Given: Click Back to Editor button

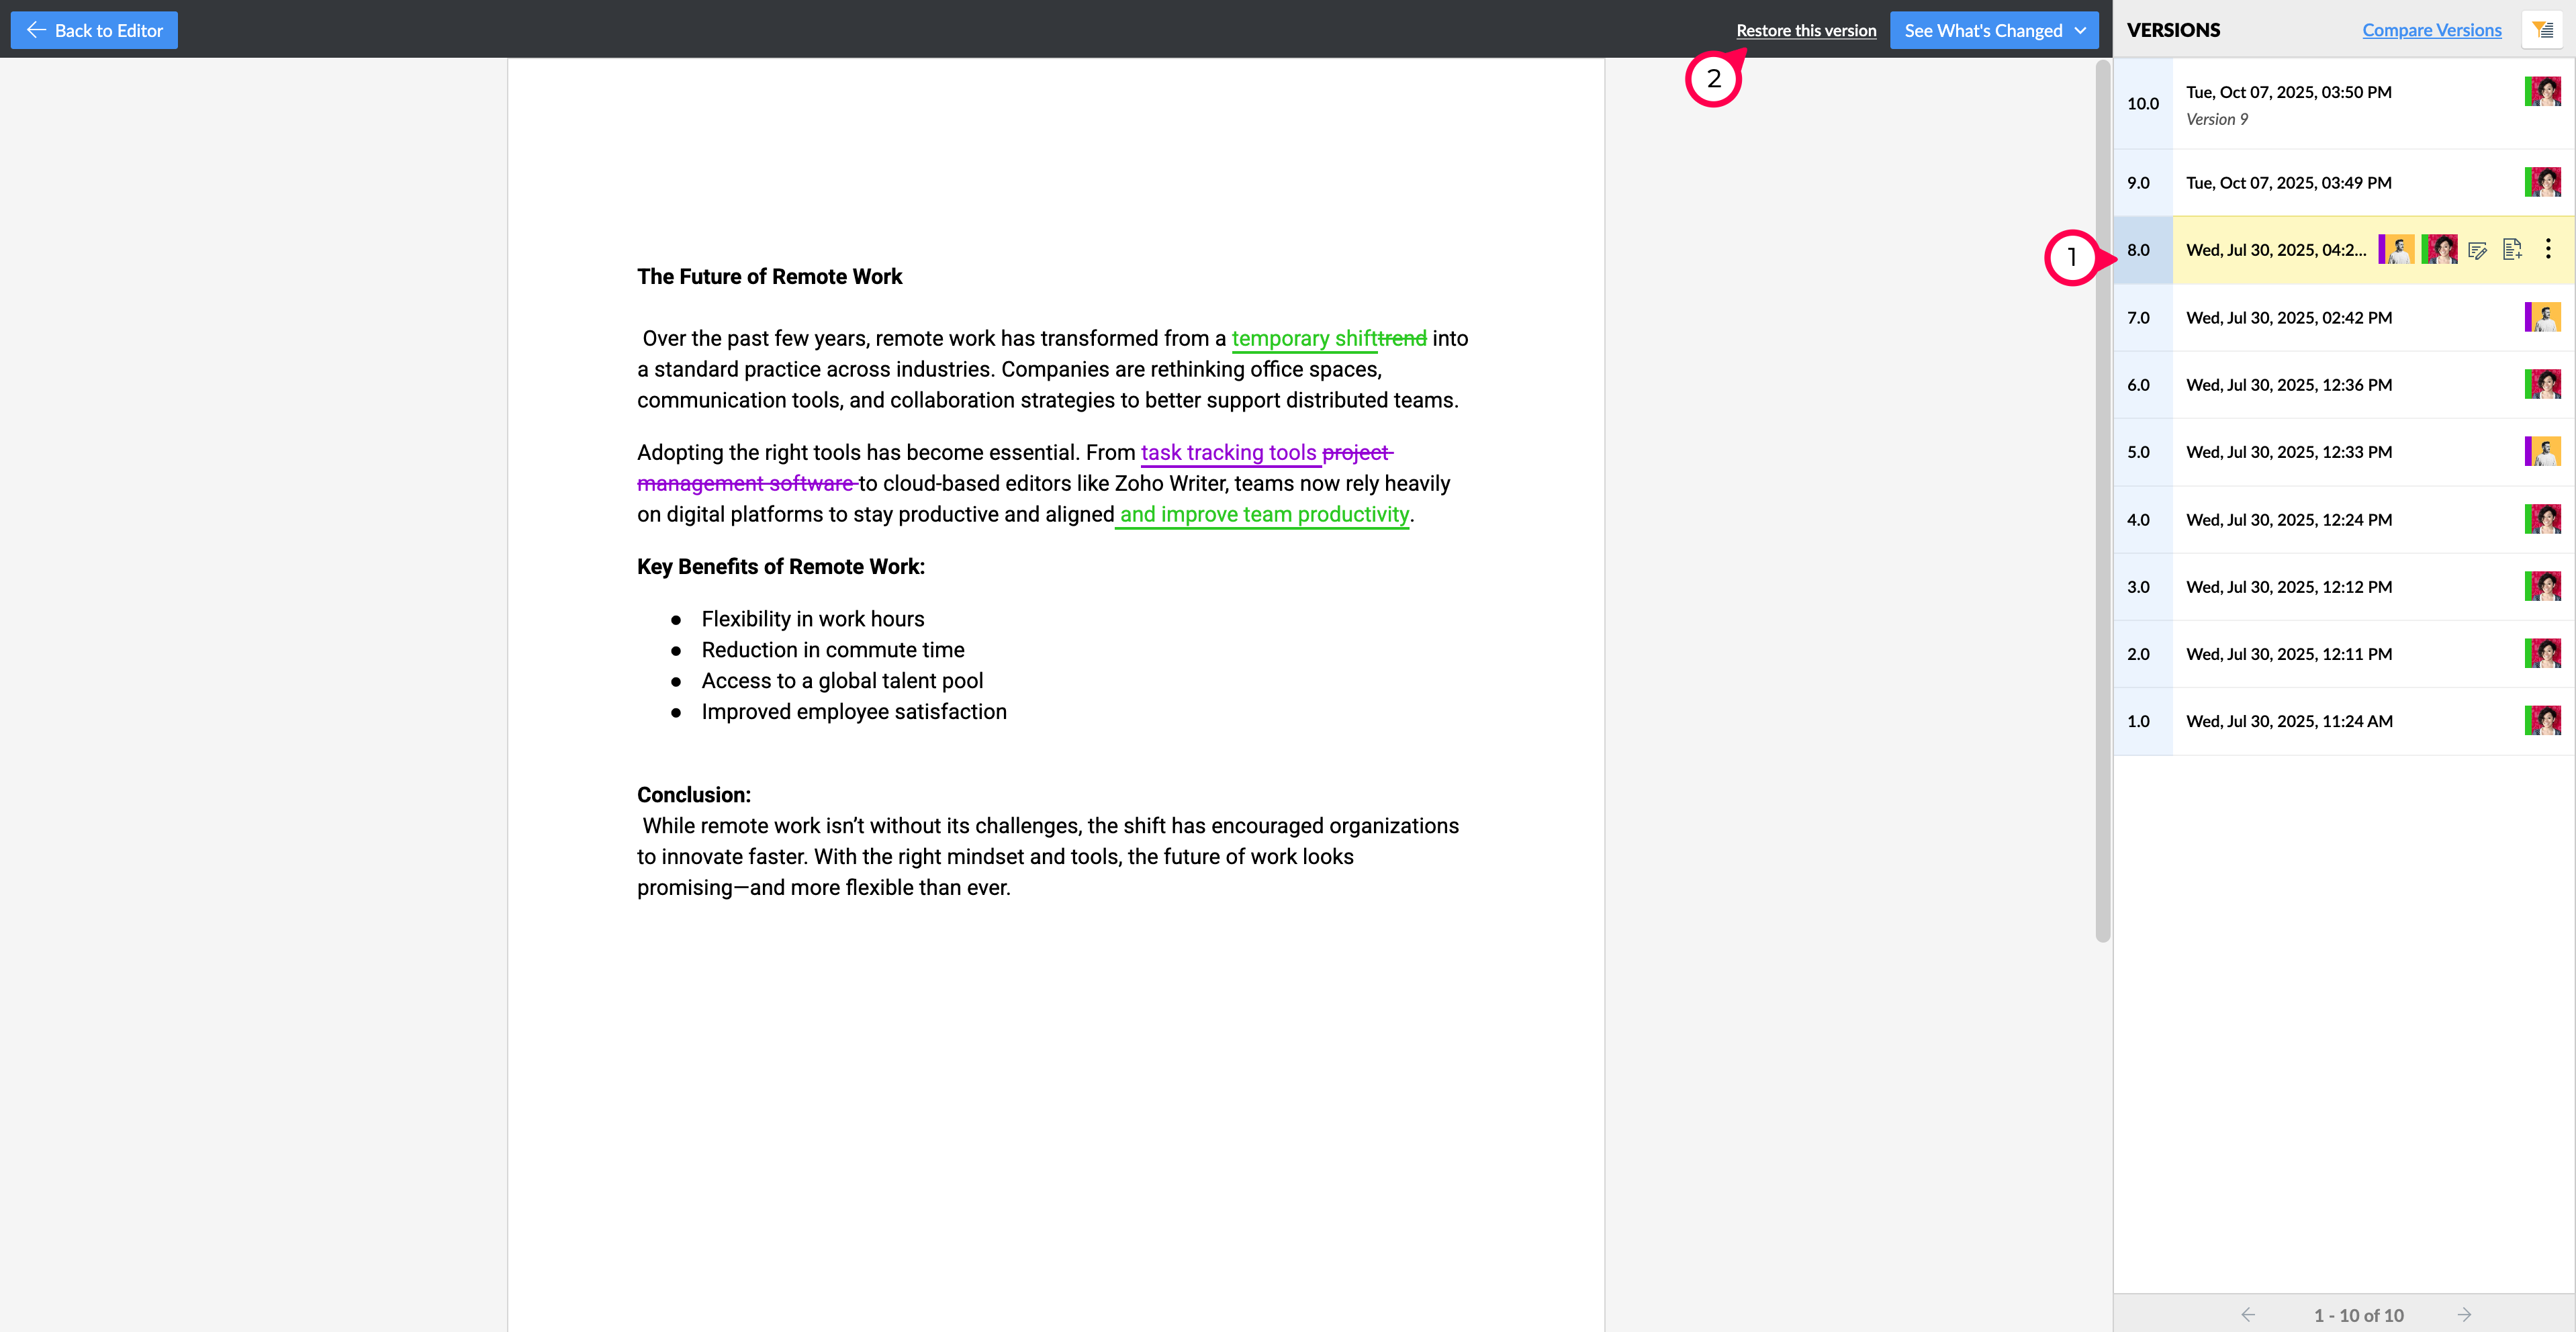Looking at the screenshot, I should (94, 30).
